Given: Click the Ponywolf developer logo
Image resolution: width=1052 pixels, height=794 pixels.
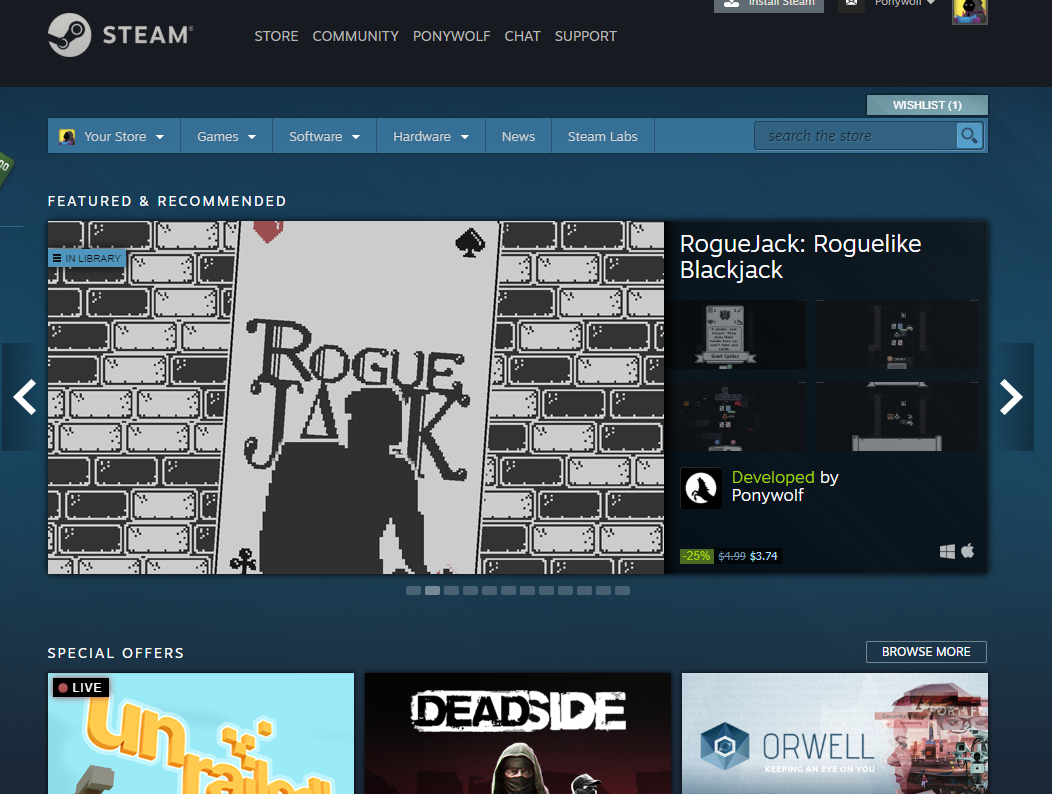Looking at the screenshot, I should pos(701,488).
